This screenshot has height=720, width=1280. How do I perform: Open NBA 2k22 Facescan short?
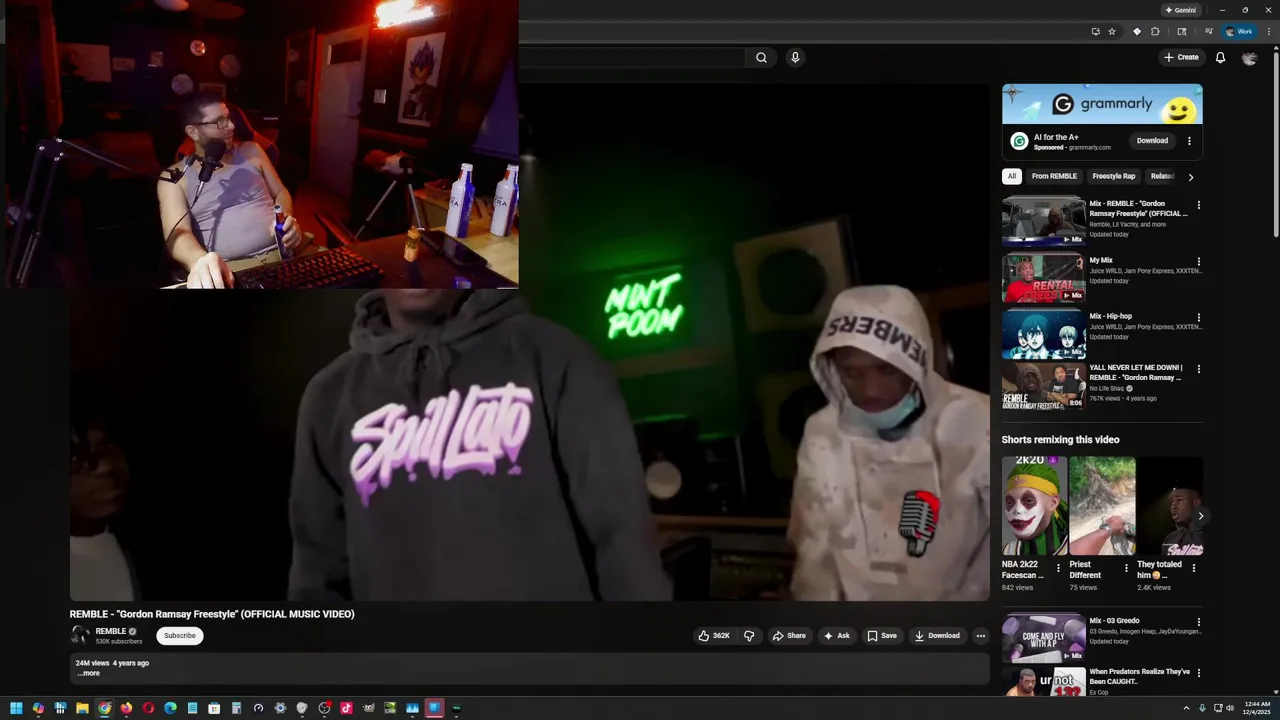(1034, 506)
